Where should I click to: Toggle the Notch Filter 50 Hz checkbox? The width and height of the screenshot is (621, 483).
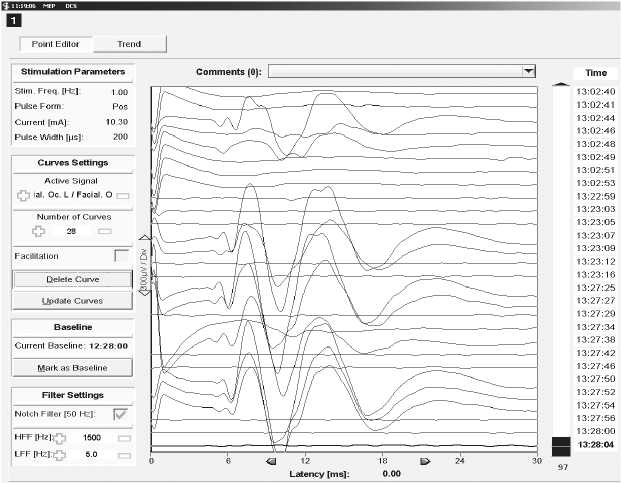(x=122, y=415)
